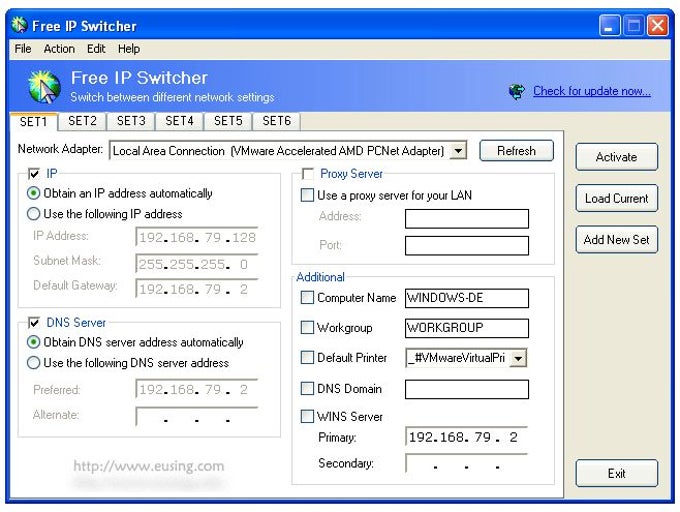Switch to the SET2 tab
Image resolution: width=680 pixels, height=512 pixels.
(82, 121)
